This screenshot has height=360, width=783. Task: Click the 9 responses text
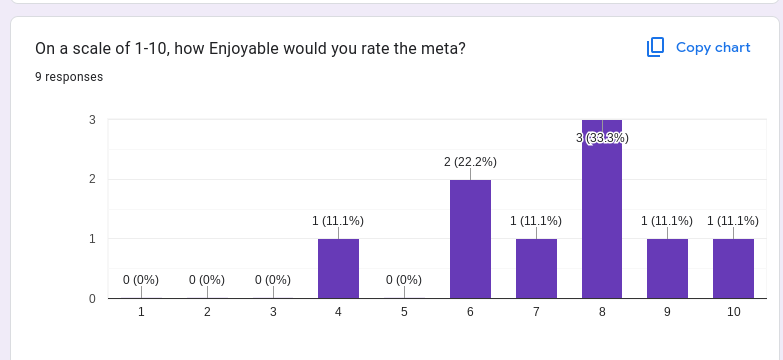[69, 77]
